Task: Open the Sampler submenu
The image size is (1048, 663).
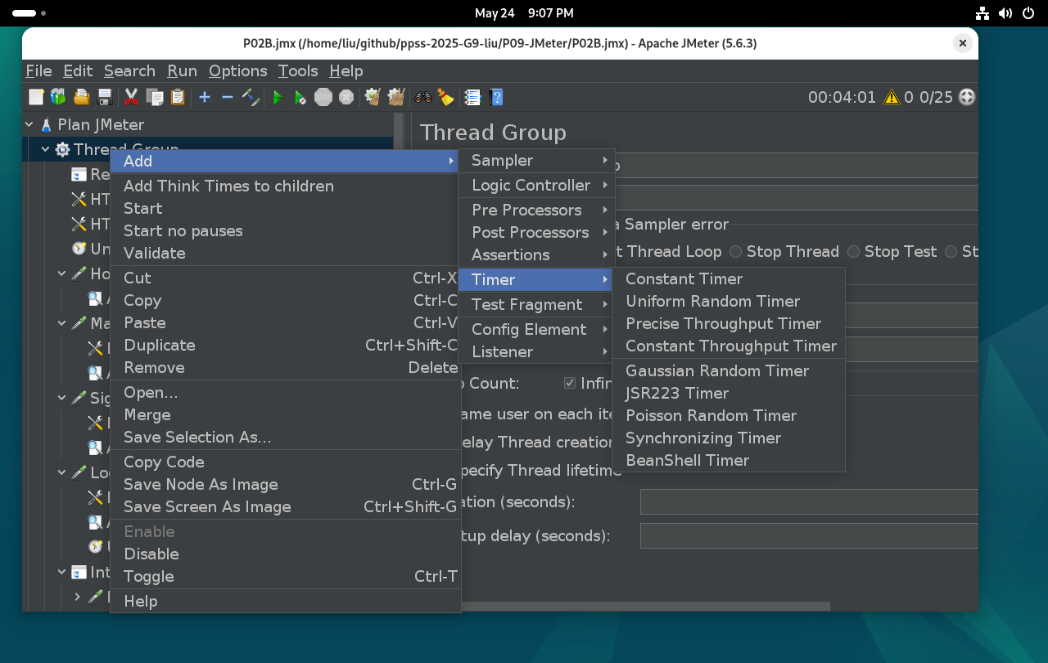Action: pyautogui.click(x=536, y=160)
